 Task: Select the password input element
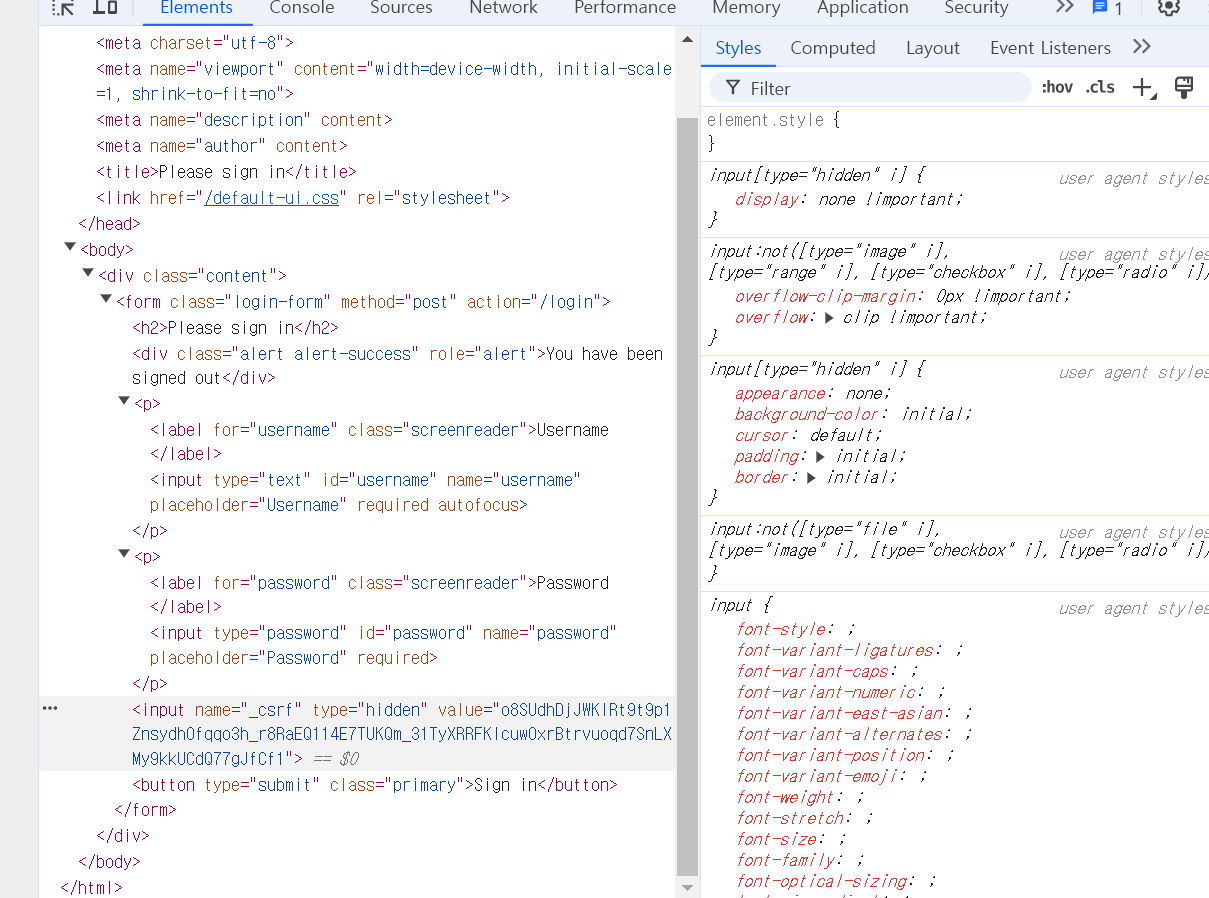[x=383, y=646]
